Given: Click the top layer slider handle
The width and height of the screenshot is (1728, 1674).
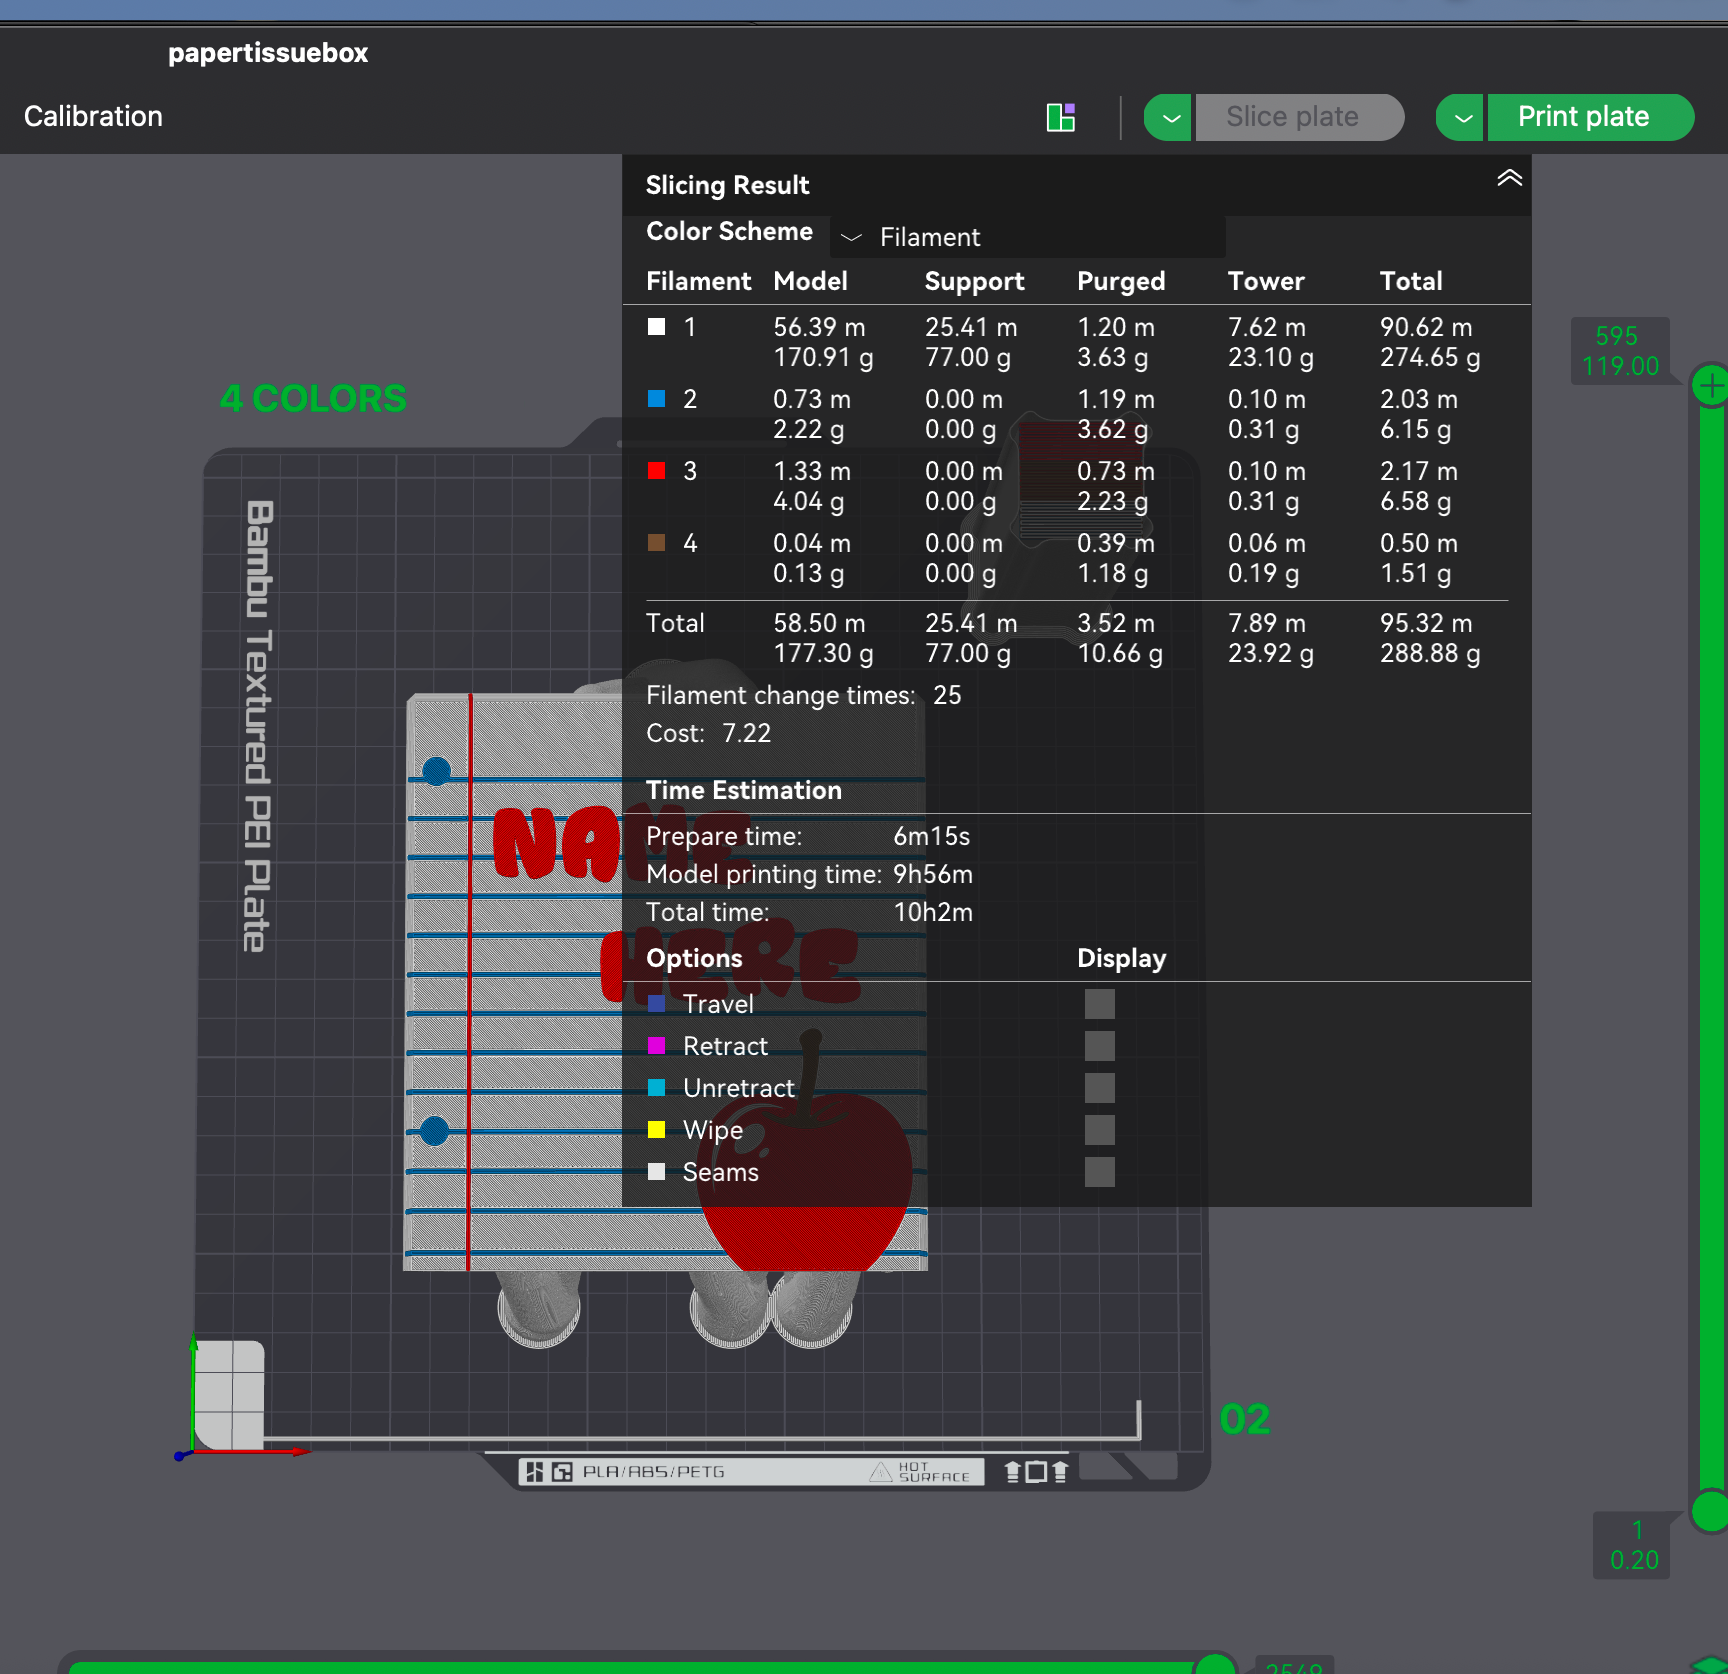Looking at the screenshot, I should (1711, 386).
